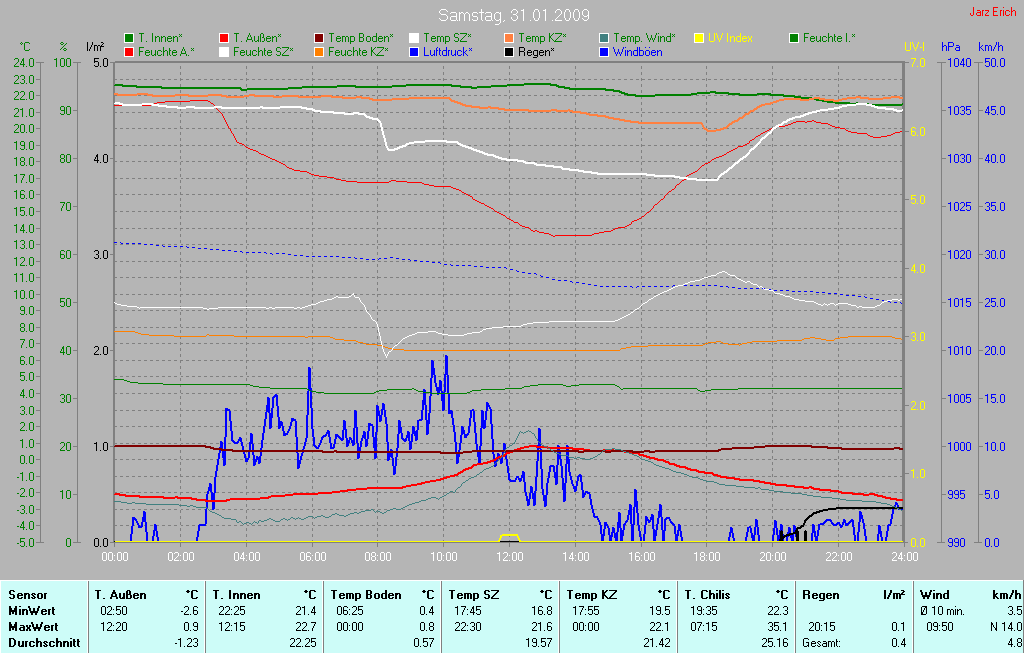
Task: Click the T. Chilis column header
Action: click(708, 594)
